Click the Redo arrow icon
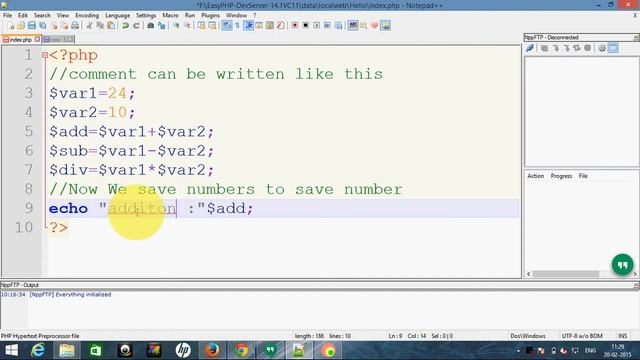This screenshot has width=640, height=360. coord(136,26)
